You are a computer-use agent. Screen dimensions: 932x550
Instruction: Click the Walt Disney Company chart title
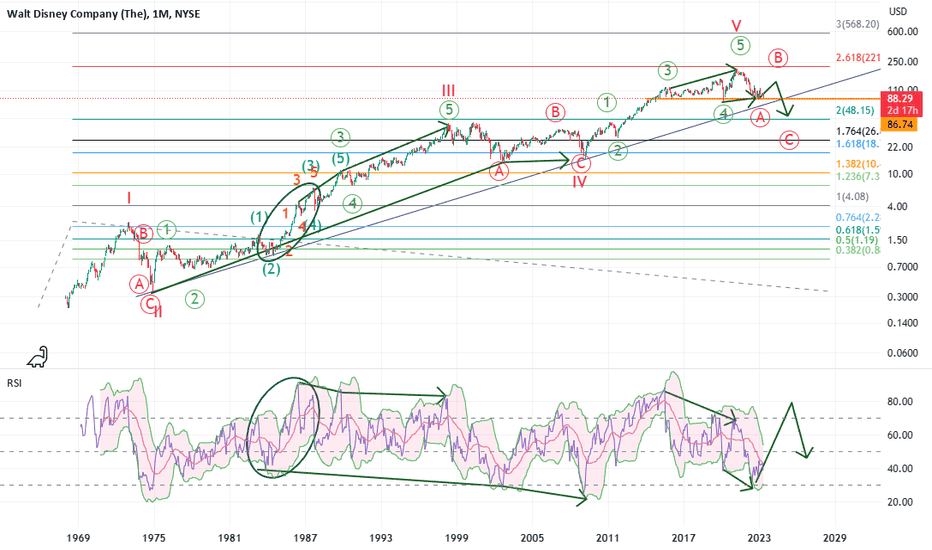[x=103, y=14]
